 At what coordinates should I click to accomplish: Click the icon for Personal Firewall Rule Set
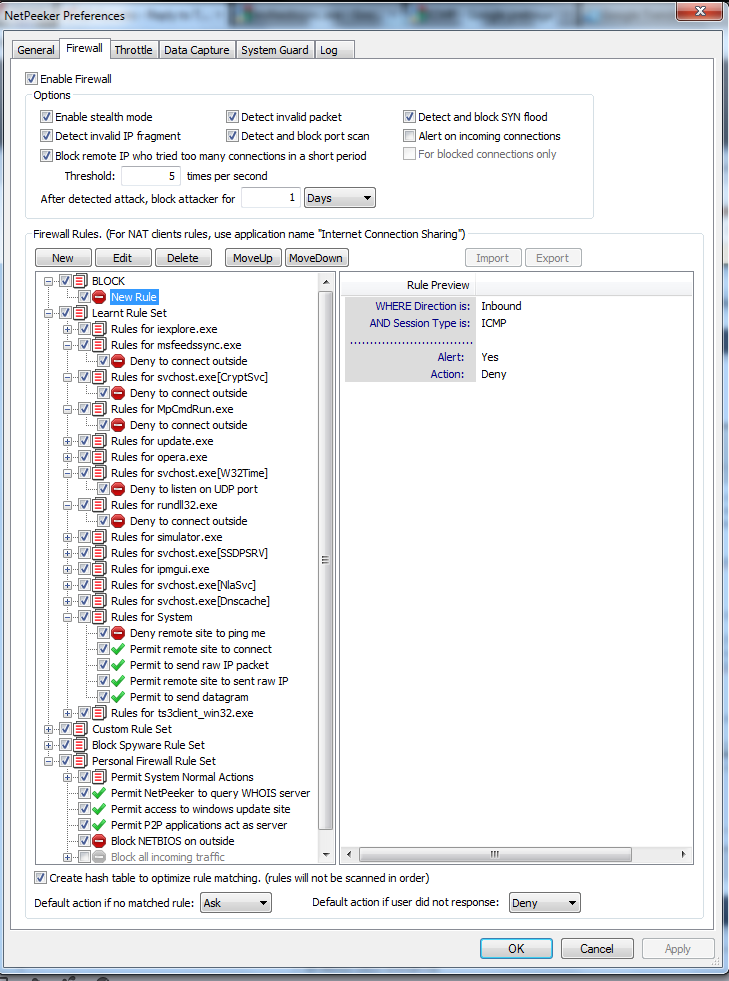click(80, 761)
